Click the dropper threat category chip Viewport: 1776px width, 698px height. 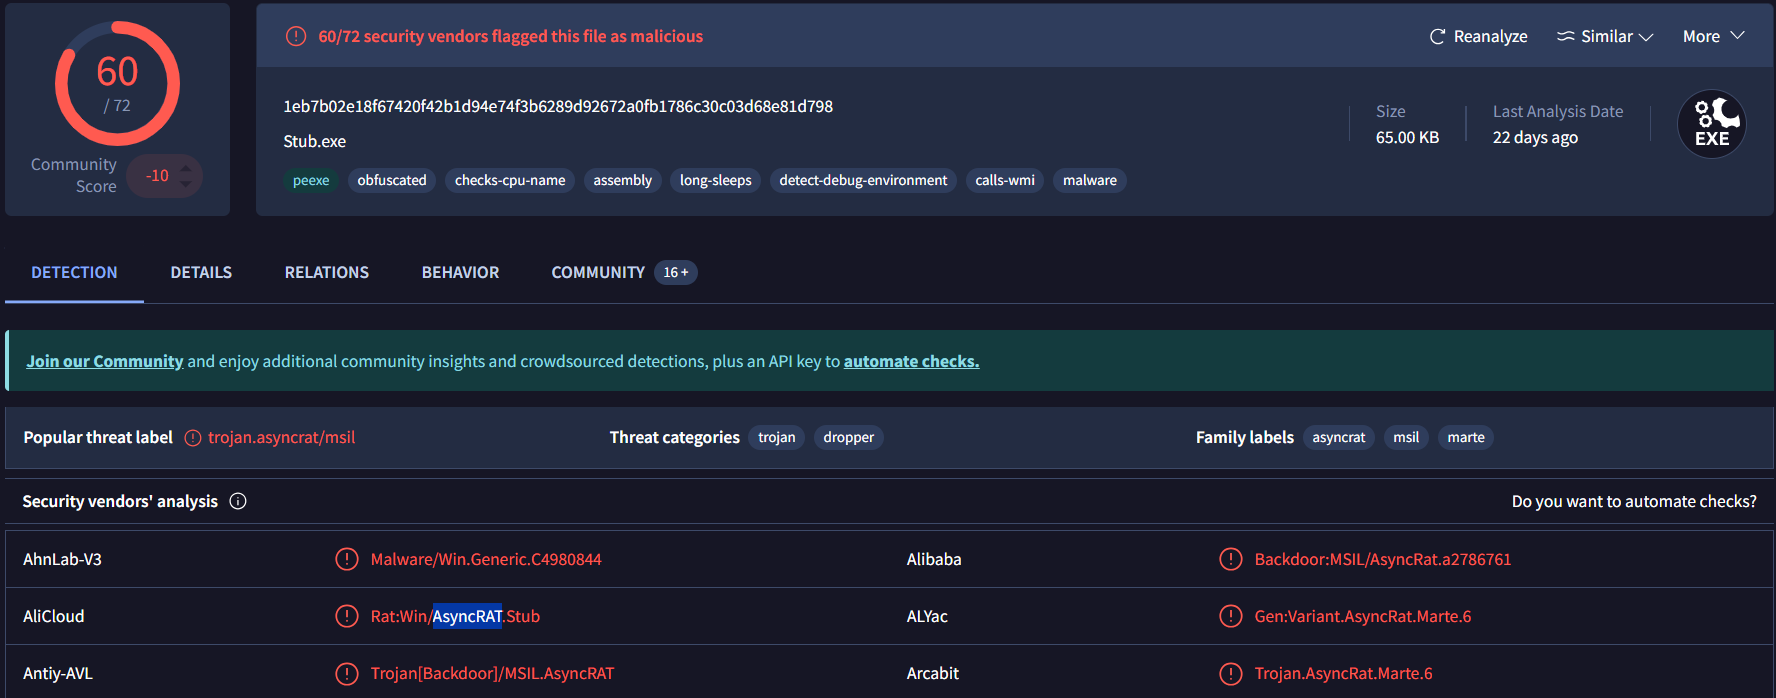pos(848,437)
